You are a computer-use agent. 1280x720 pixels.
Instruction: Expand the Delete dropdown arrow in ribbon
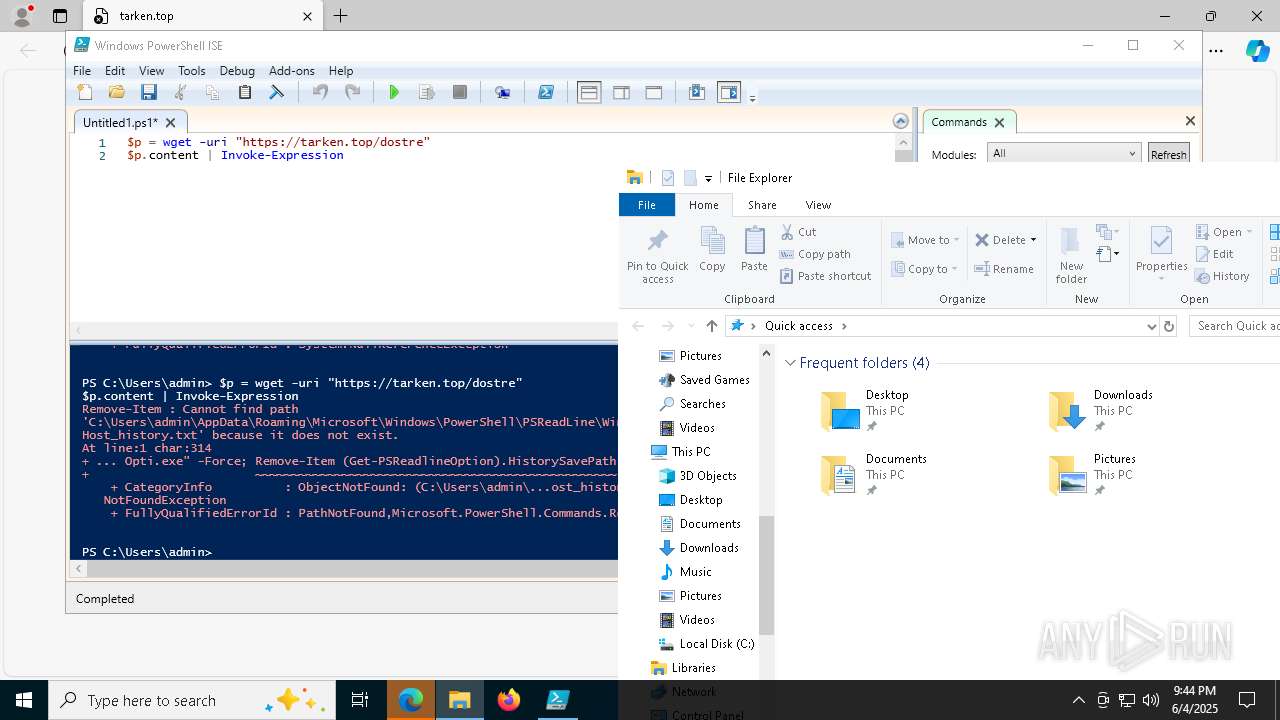pyautogui.click(x=1033, y=240)
